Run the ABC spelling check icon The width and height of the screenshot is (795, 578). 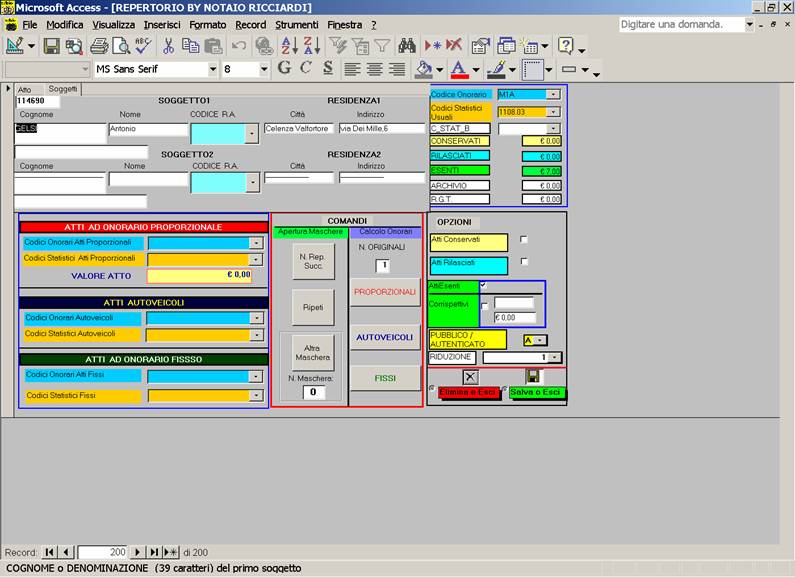point(143,46)
